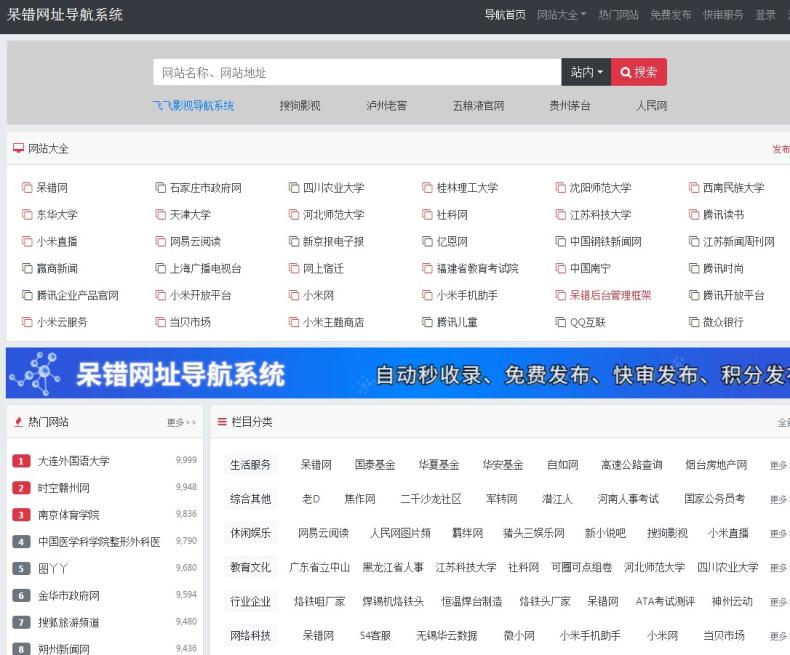
Task: Click the icon next to QQ互联
Action: tap(560, 322)
